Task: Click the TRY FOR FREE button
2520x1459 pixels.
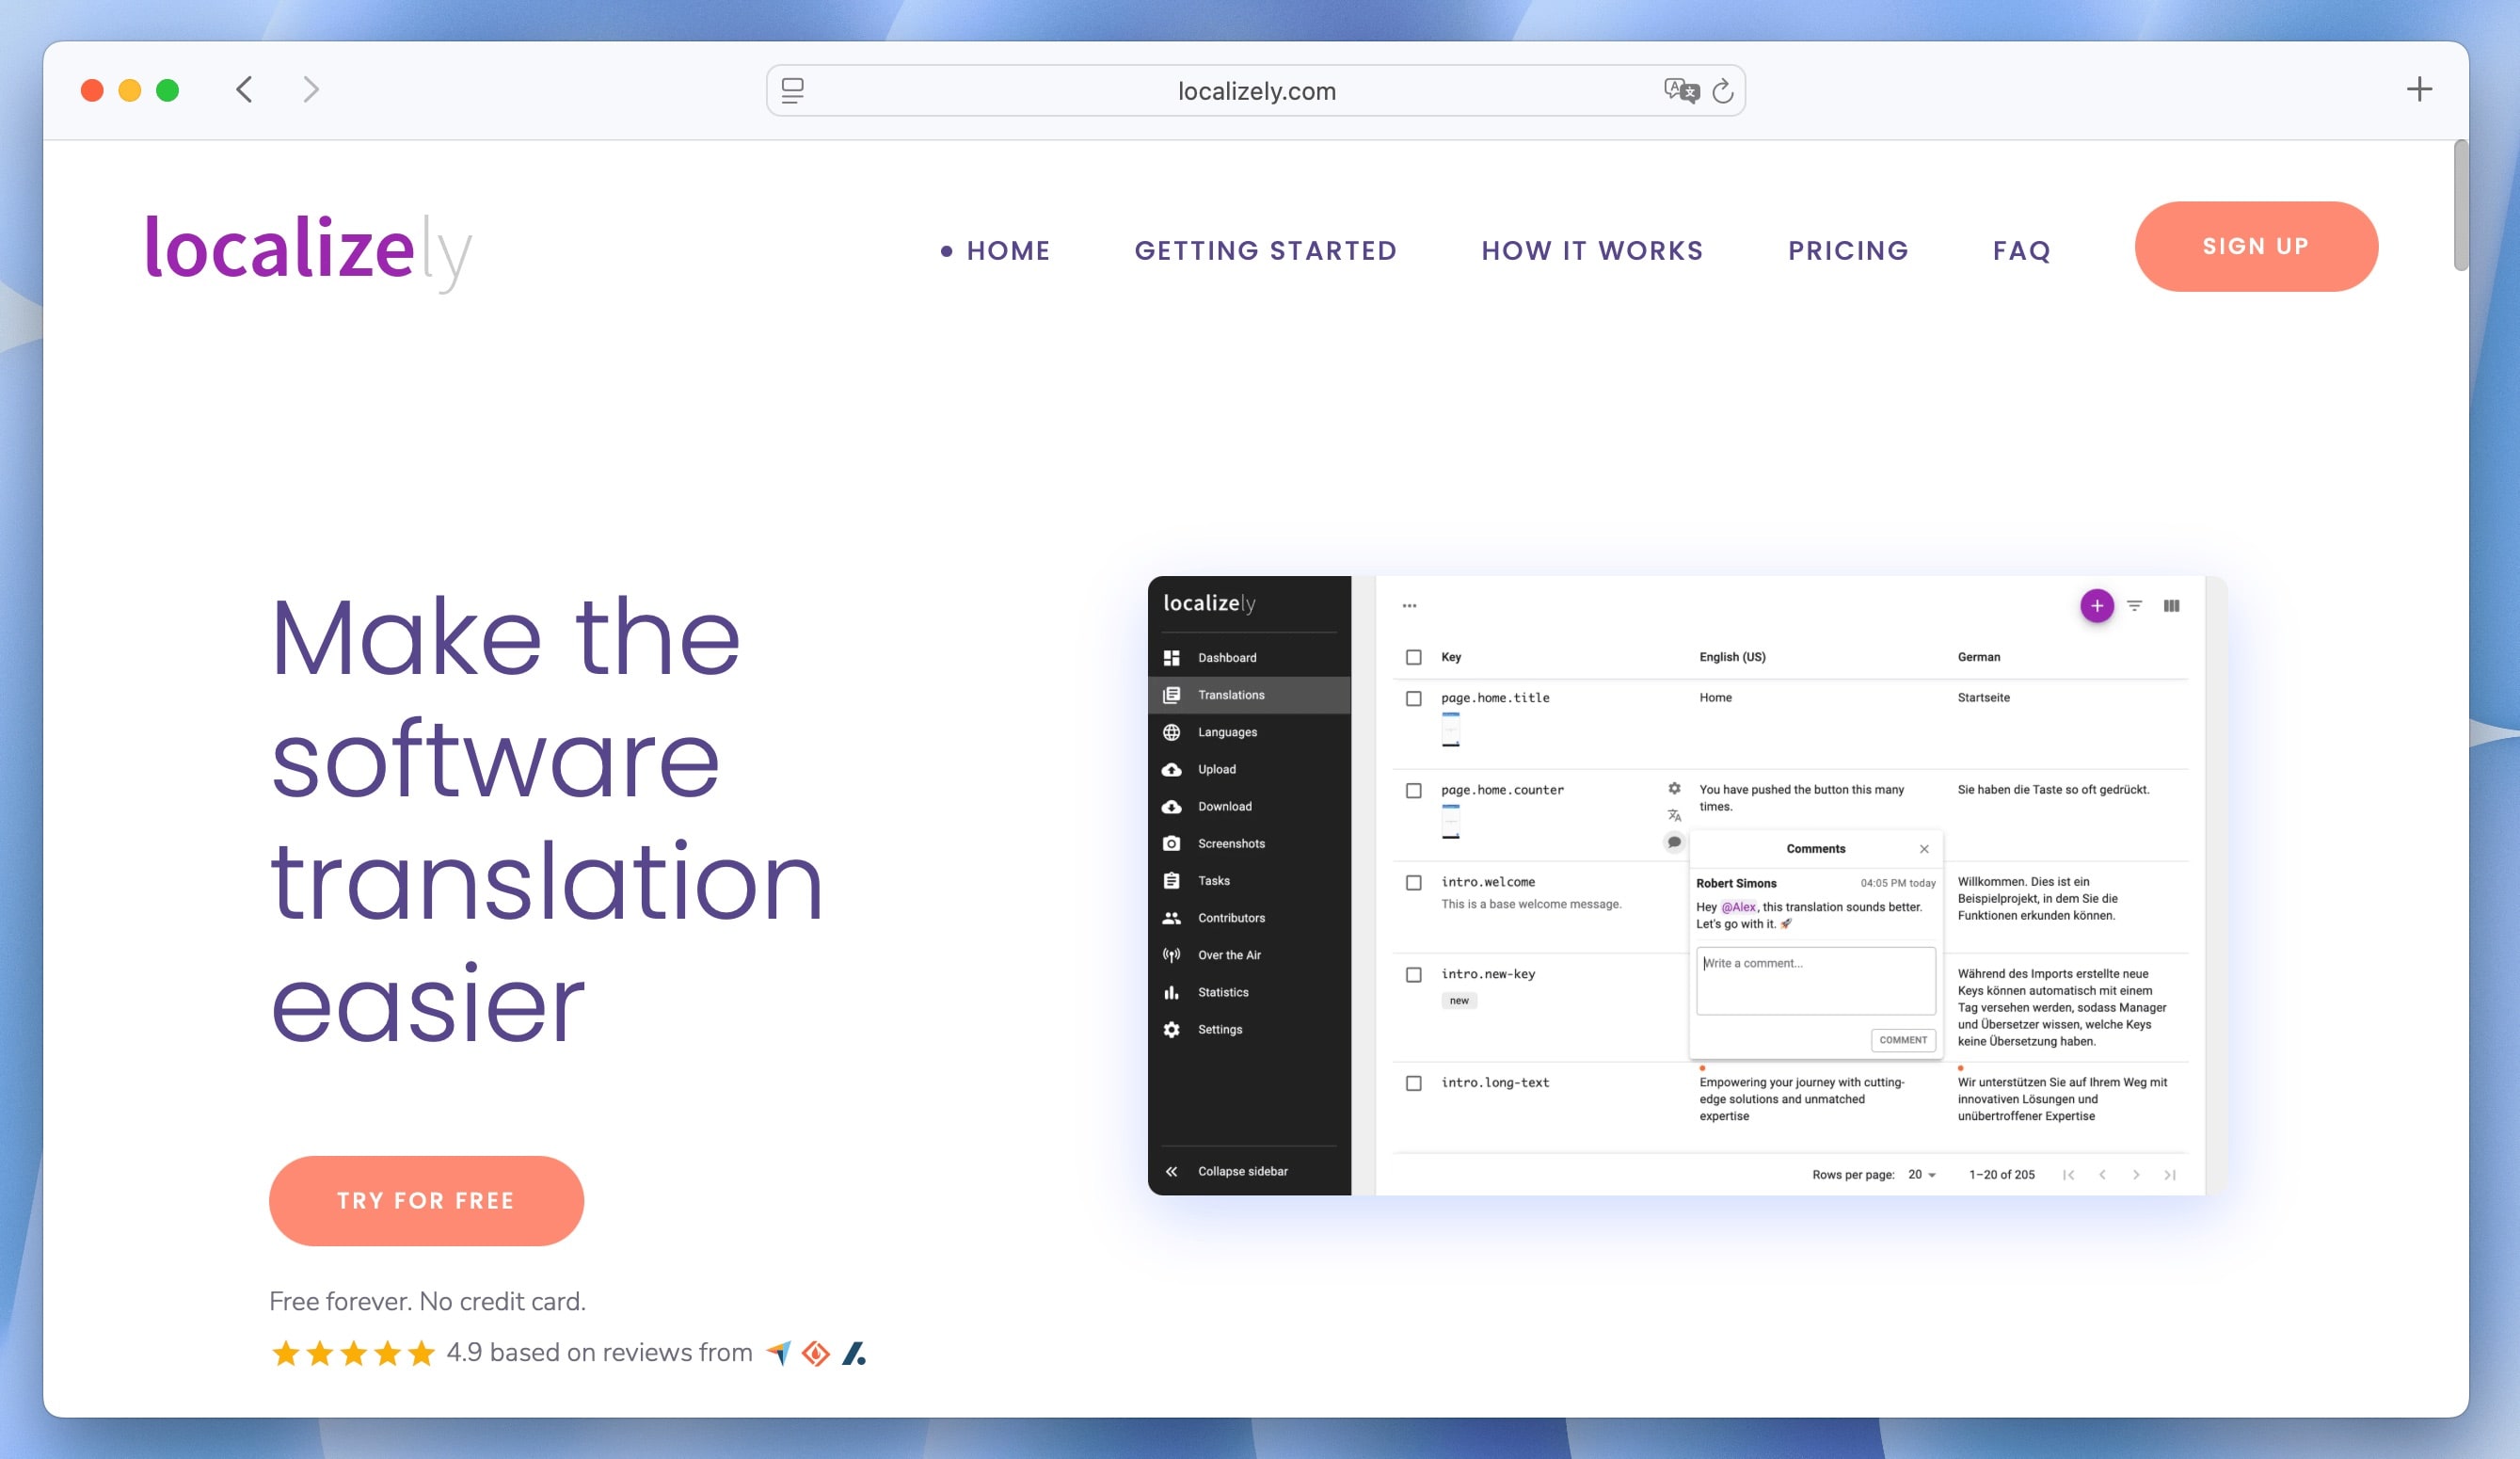Action: (426, 1200)
